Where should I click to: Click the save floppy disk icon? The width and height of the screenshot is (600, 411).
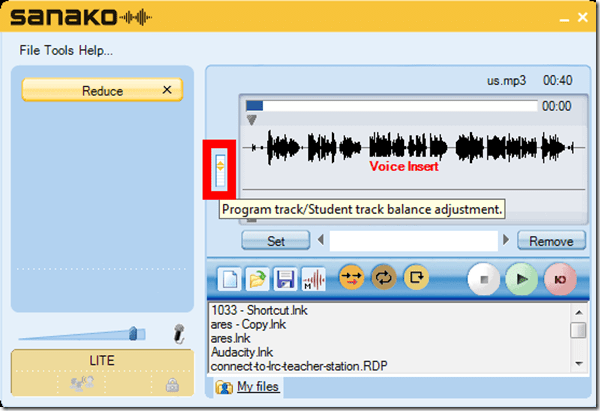tap(285, 279)
